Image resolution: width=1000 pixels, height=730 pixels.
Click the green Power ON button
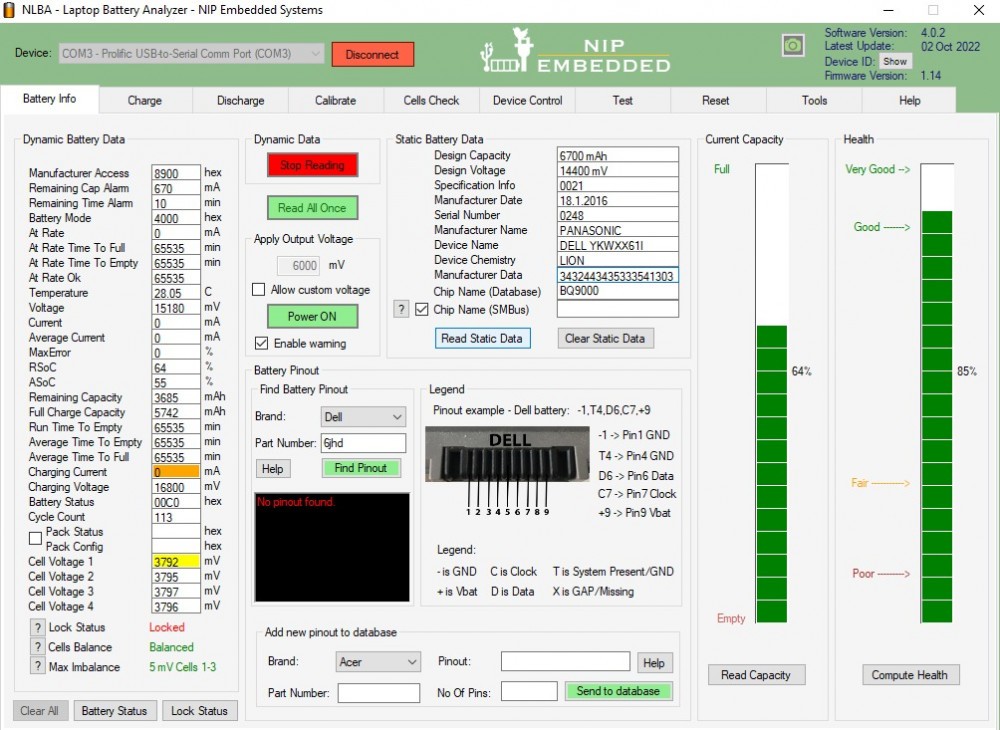(x=312, y=316)
